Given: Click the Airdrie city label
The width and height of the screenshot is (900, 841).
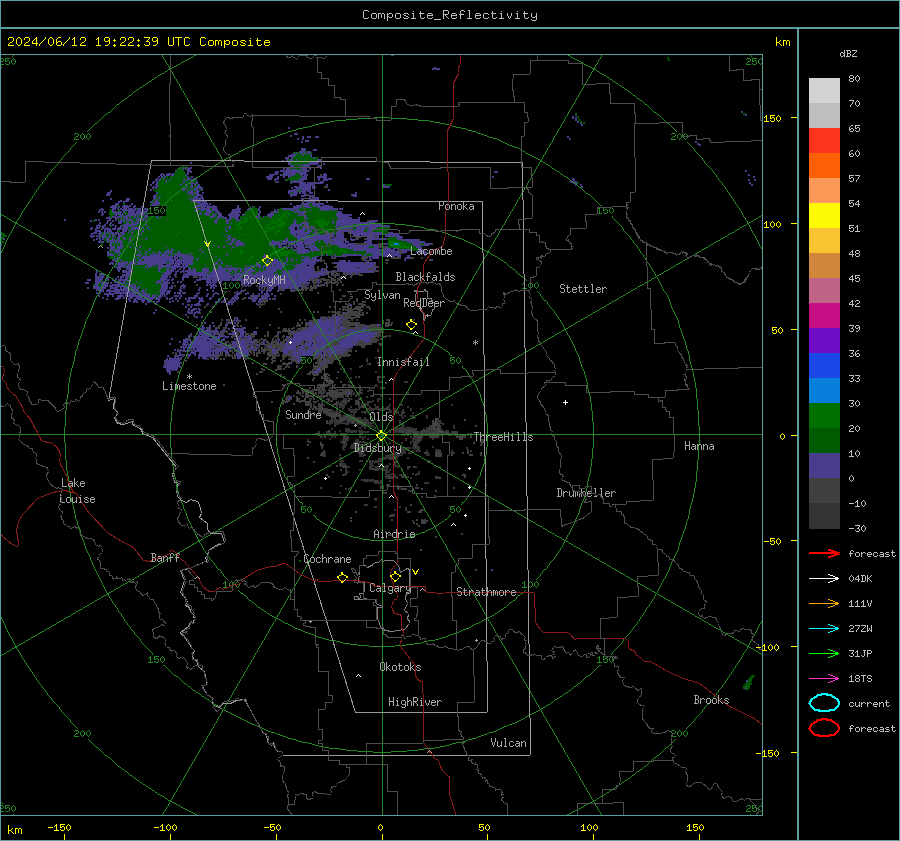Looking at the screenshot, I should tap(394, 534).
